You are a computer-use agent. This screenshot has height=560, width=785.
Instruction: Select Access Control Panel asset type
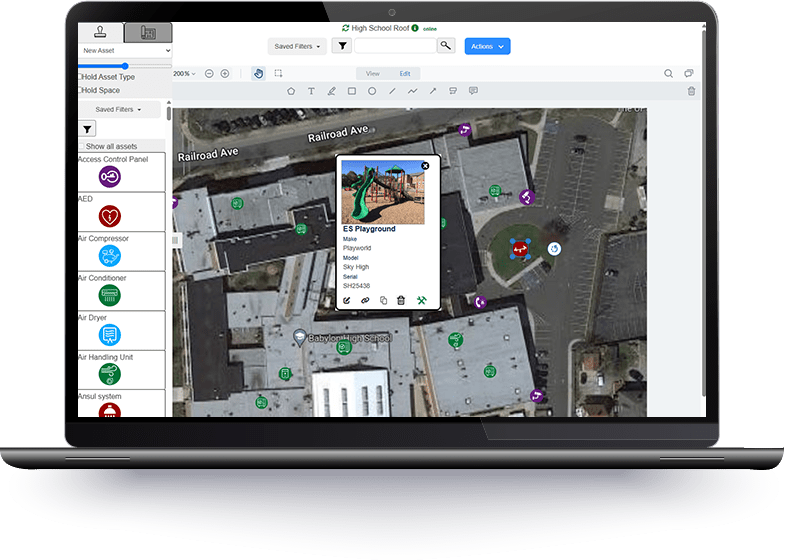click(110, 176)
